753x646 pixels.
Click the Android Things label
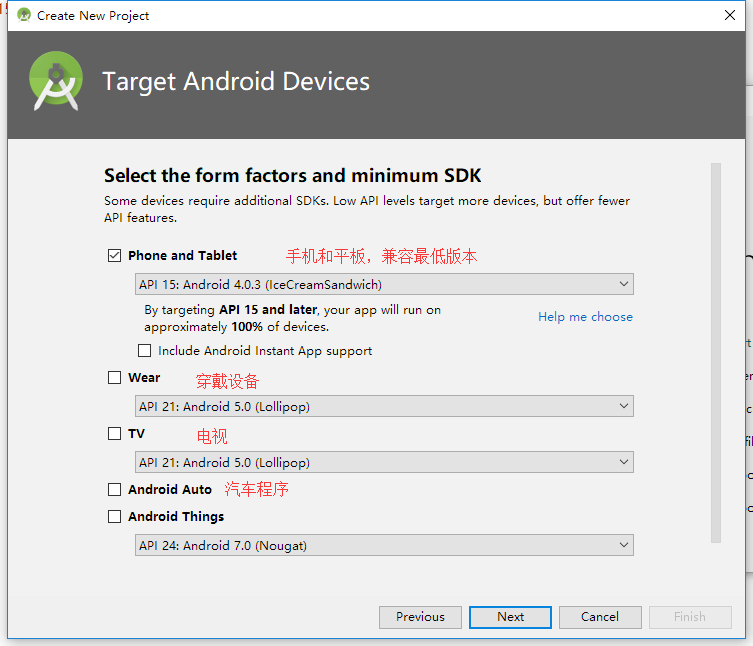click(176, 517)
